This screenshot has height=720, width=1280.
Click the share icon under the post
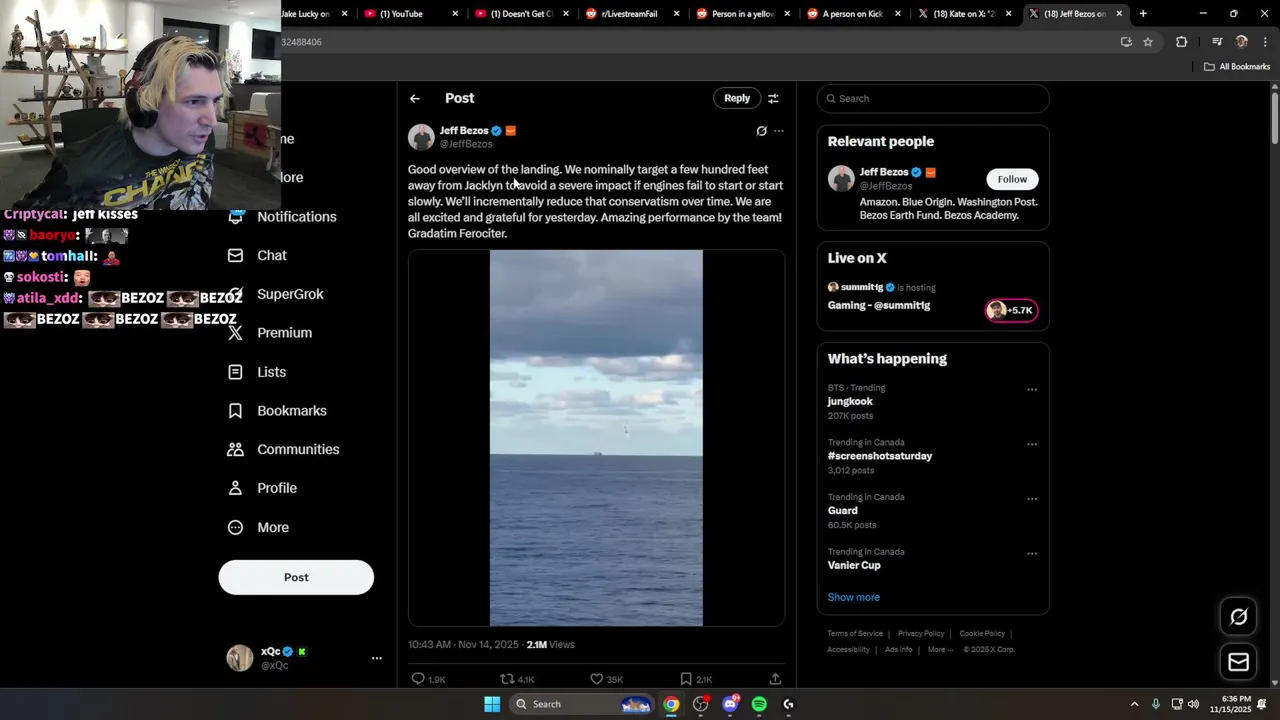(x=775, y=679)
